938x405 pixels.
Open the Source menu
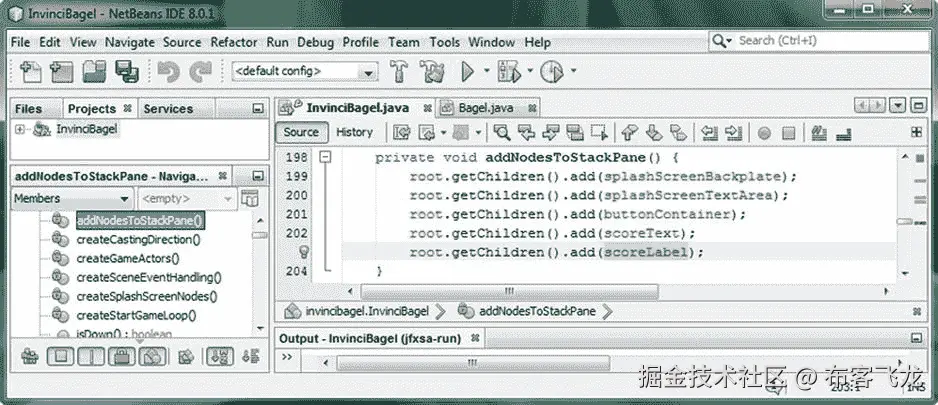[x=182, y=42]
